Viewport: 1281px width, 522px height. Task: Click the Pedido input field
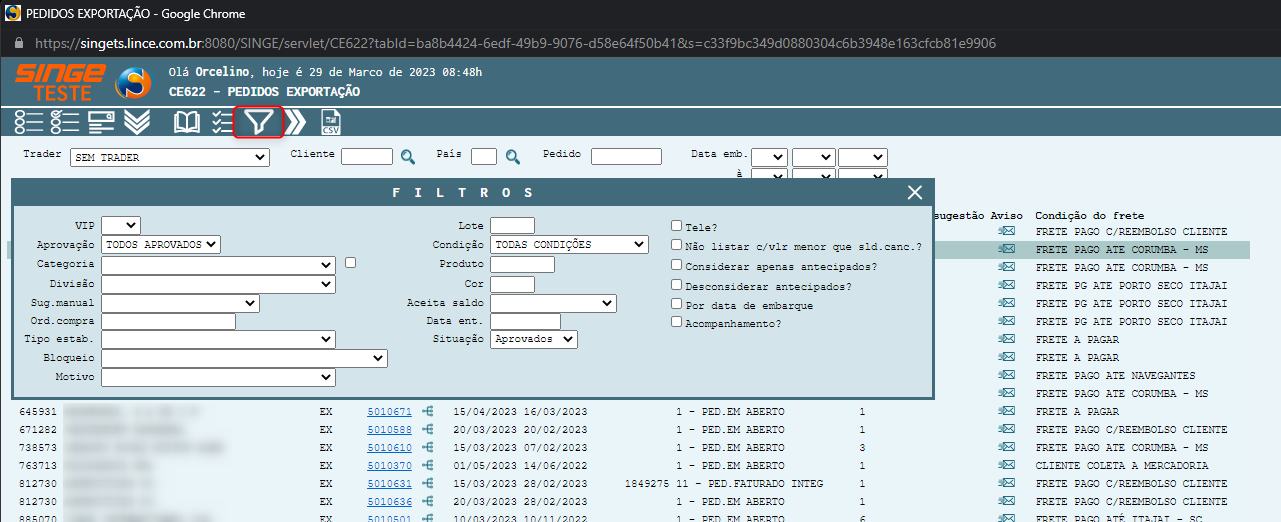pyautogui.click(x=626, y=156)
